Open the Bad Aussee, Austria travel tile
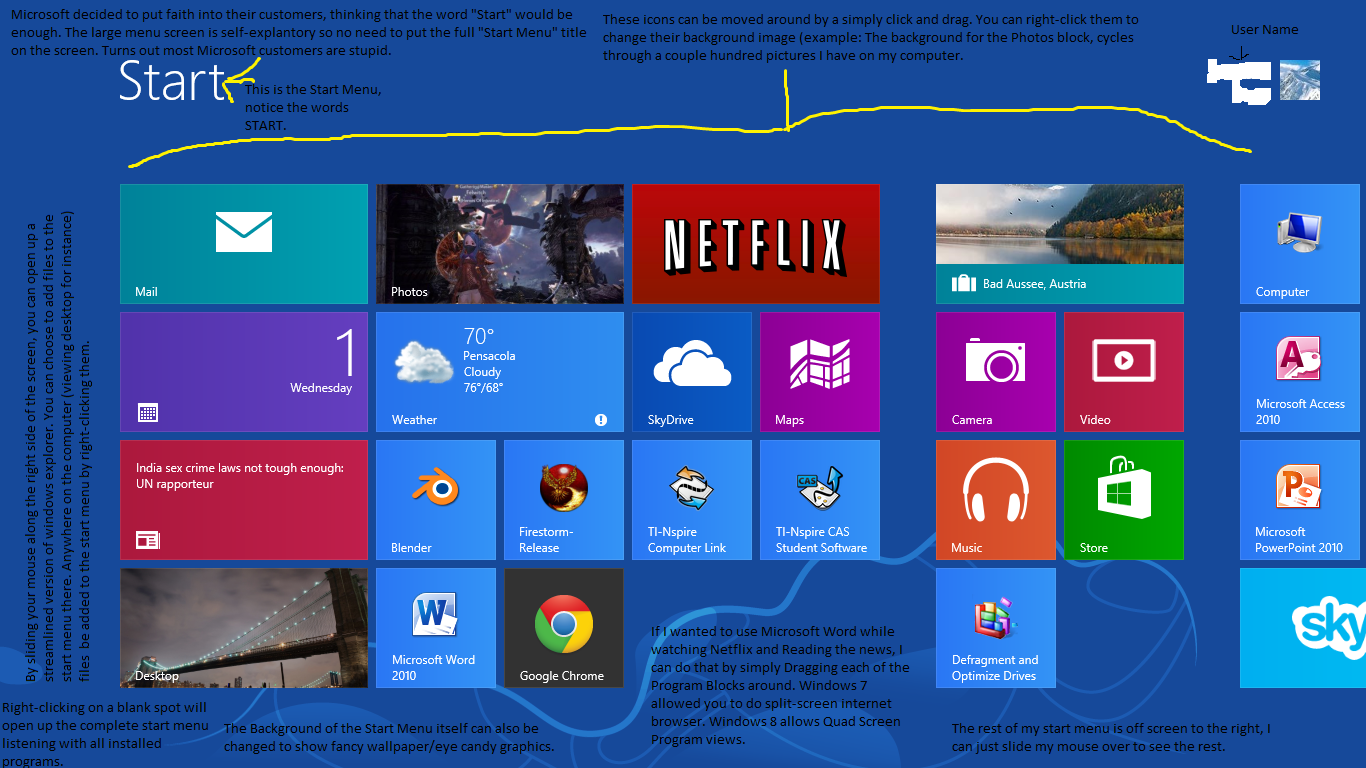Screen dimensions: 1366x768 (1060, 244)
